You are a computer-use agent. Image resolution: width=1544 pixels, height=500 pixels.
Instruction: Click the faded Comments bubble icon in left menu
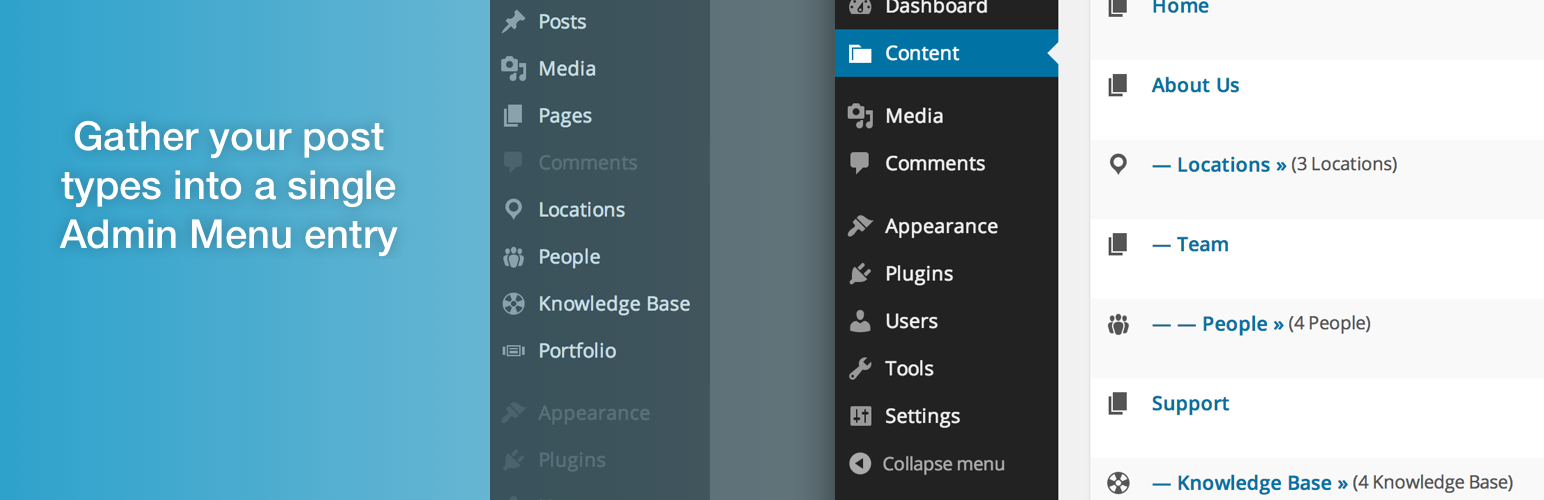(x=513, y=162)
